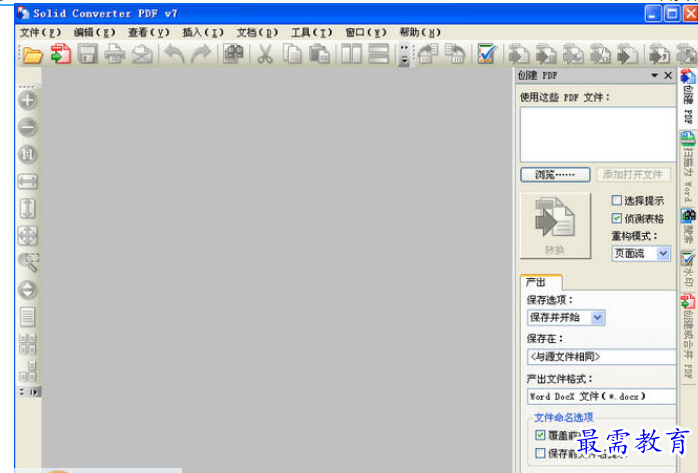Screen dimensions: 698x473
Task: Click the red convert-to-PDF toolbar icon
Action: pyautogui.click(x=61, y=54)
